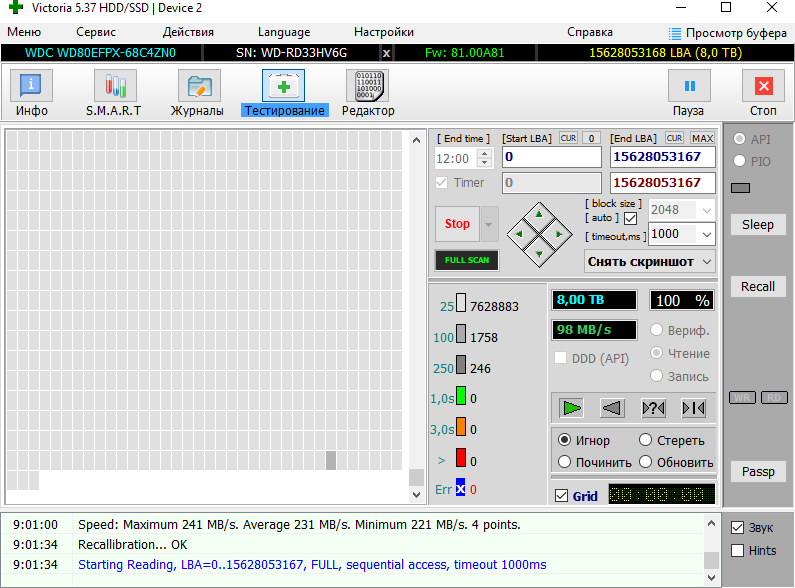Click MAX button next to End LBA
The image size is (795, 588).
click(703, 138)
